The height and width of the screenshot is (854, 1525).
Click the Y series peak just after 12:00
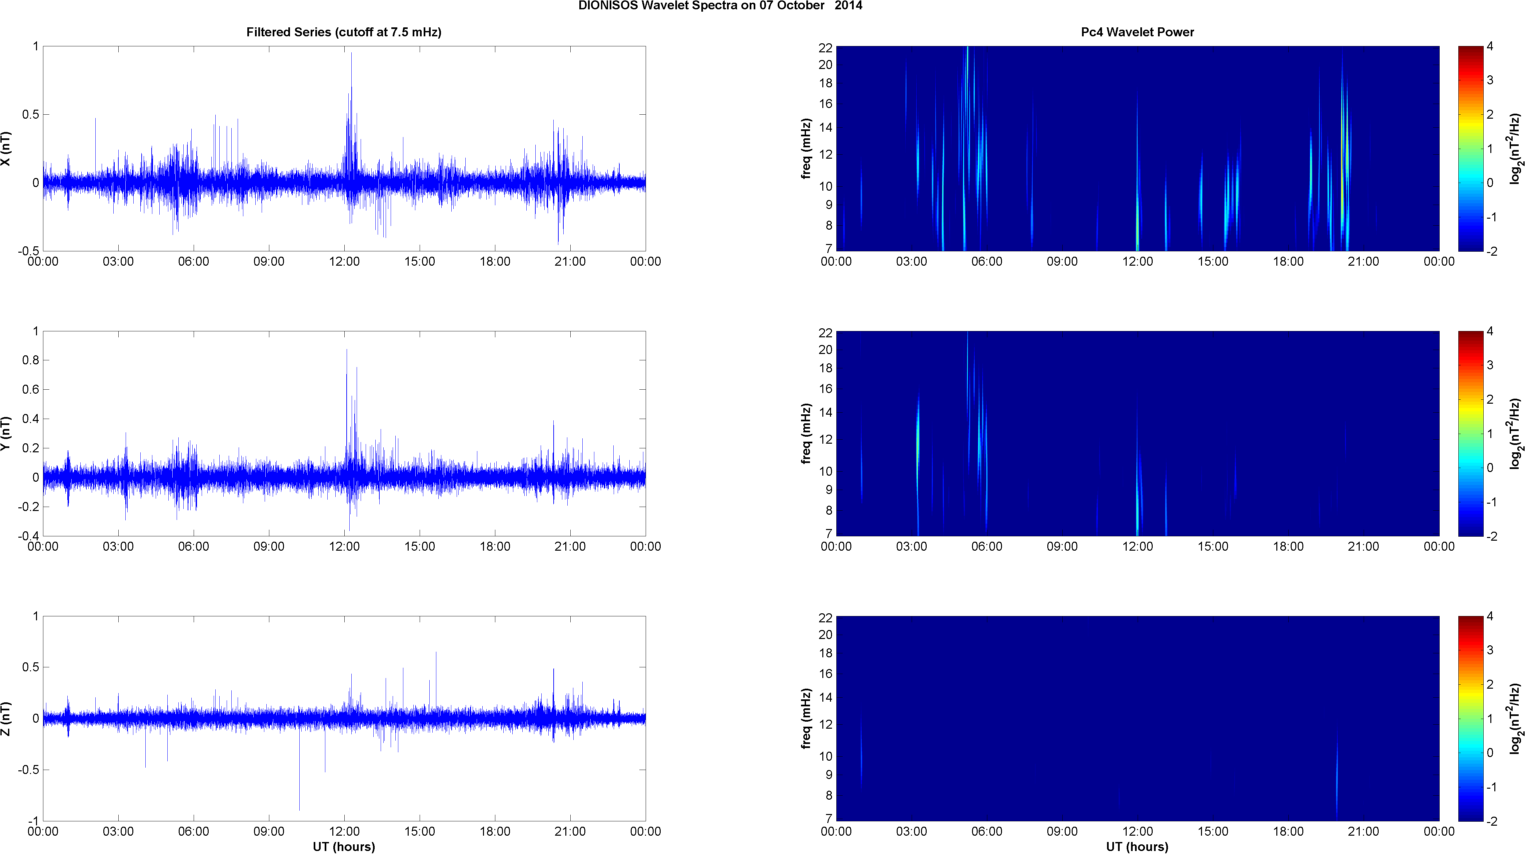tap(347, 410)
